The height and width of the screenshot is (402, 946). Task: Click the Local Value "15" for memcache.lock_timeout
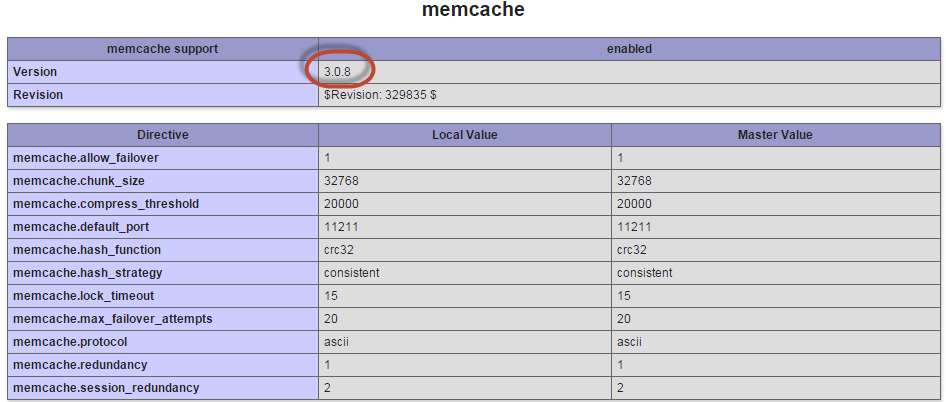click(x=331, y=296)
